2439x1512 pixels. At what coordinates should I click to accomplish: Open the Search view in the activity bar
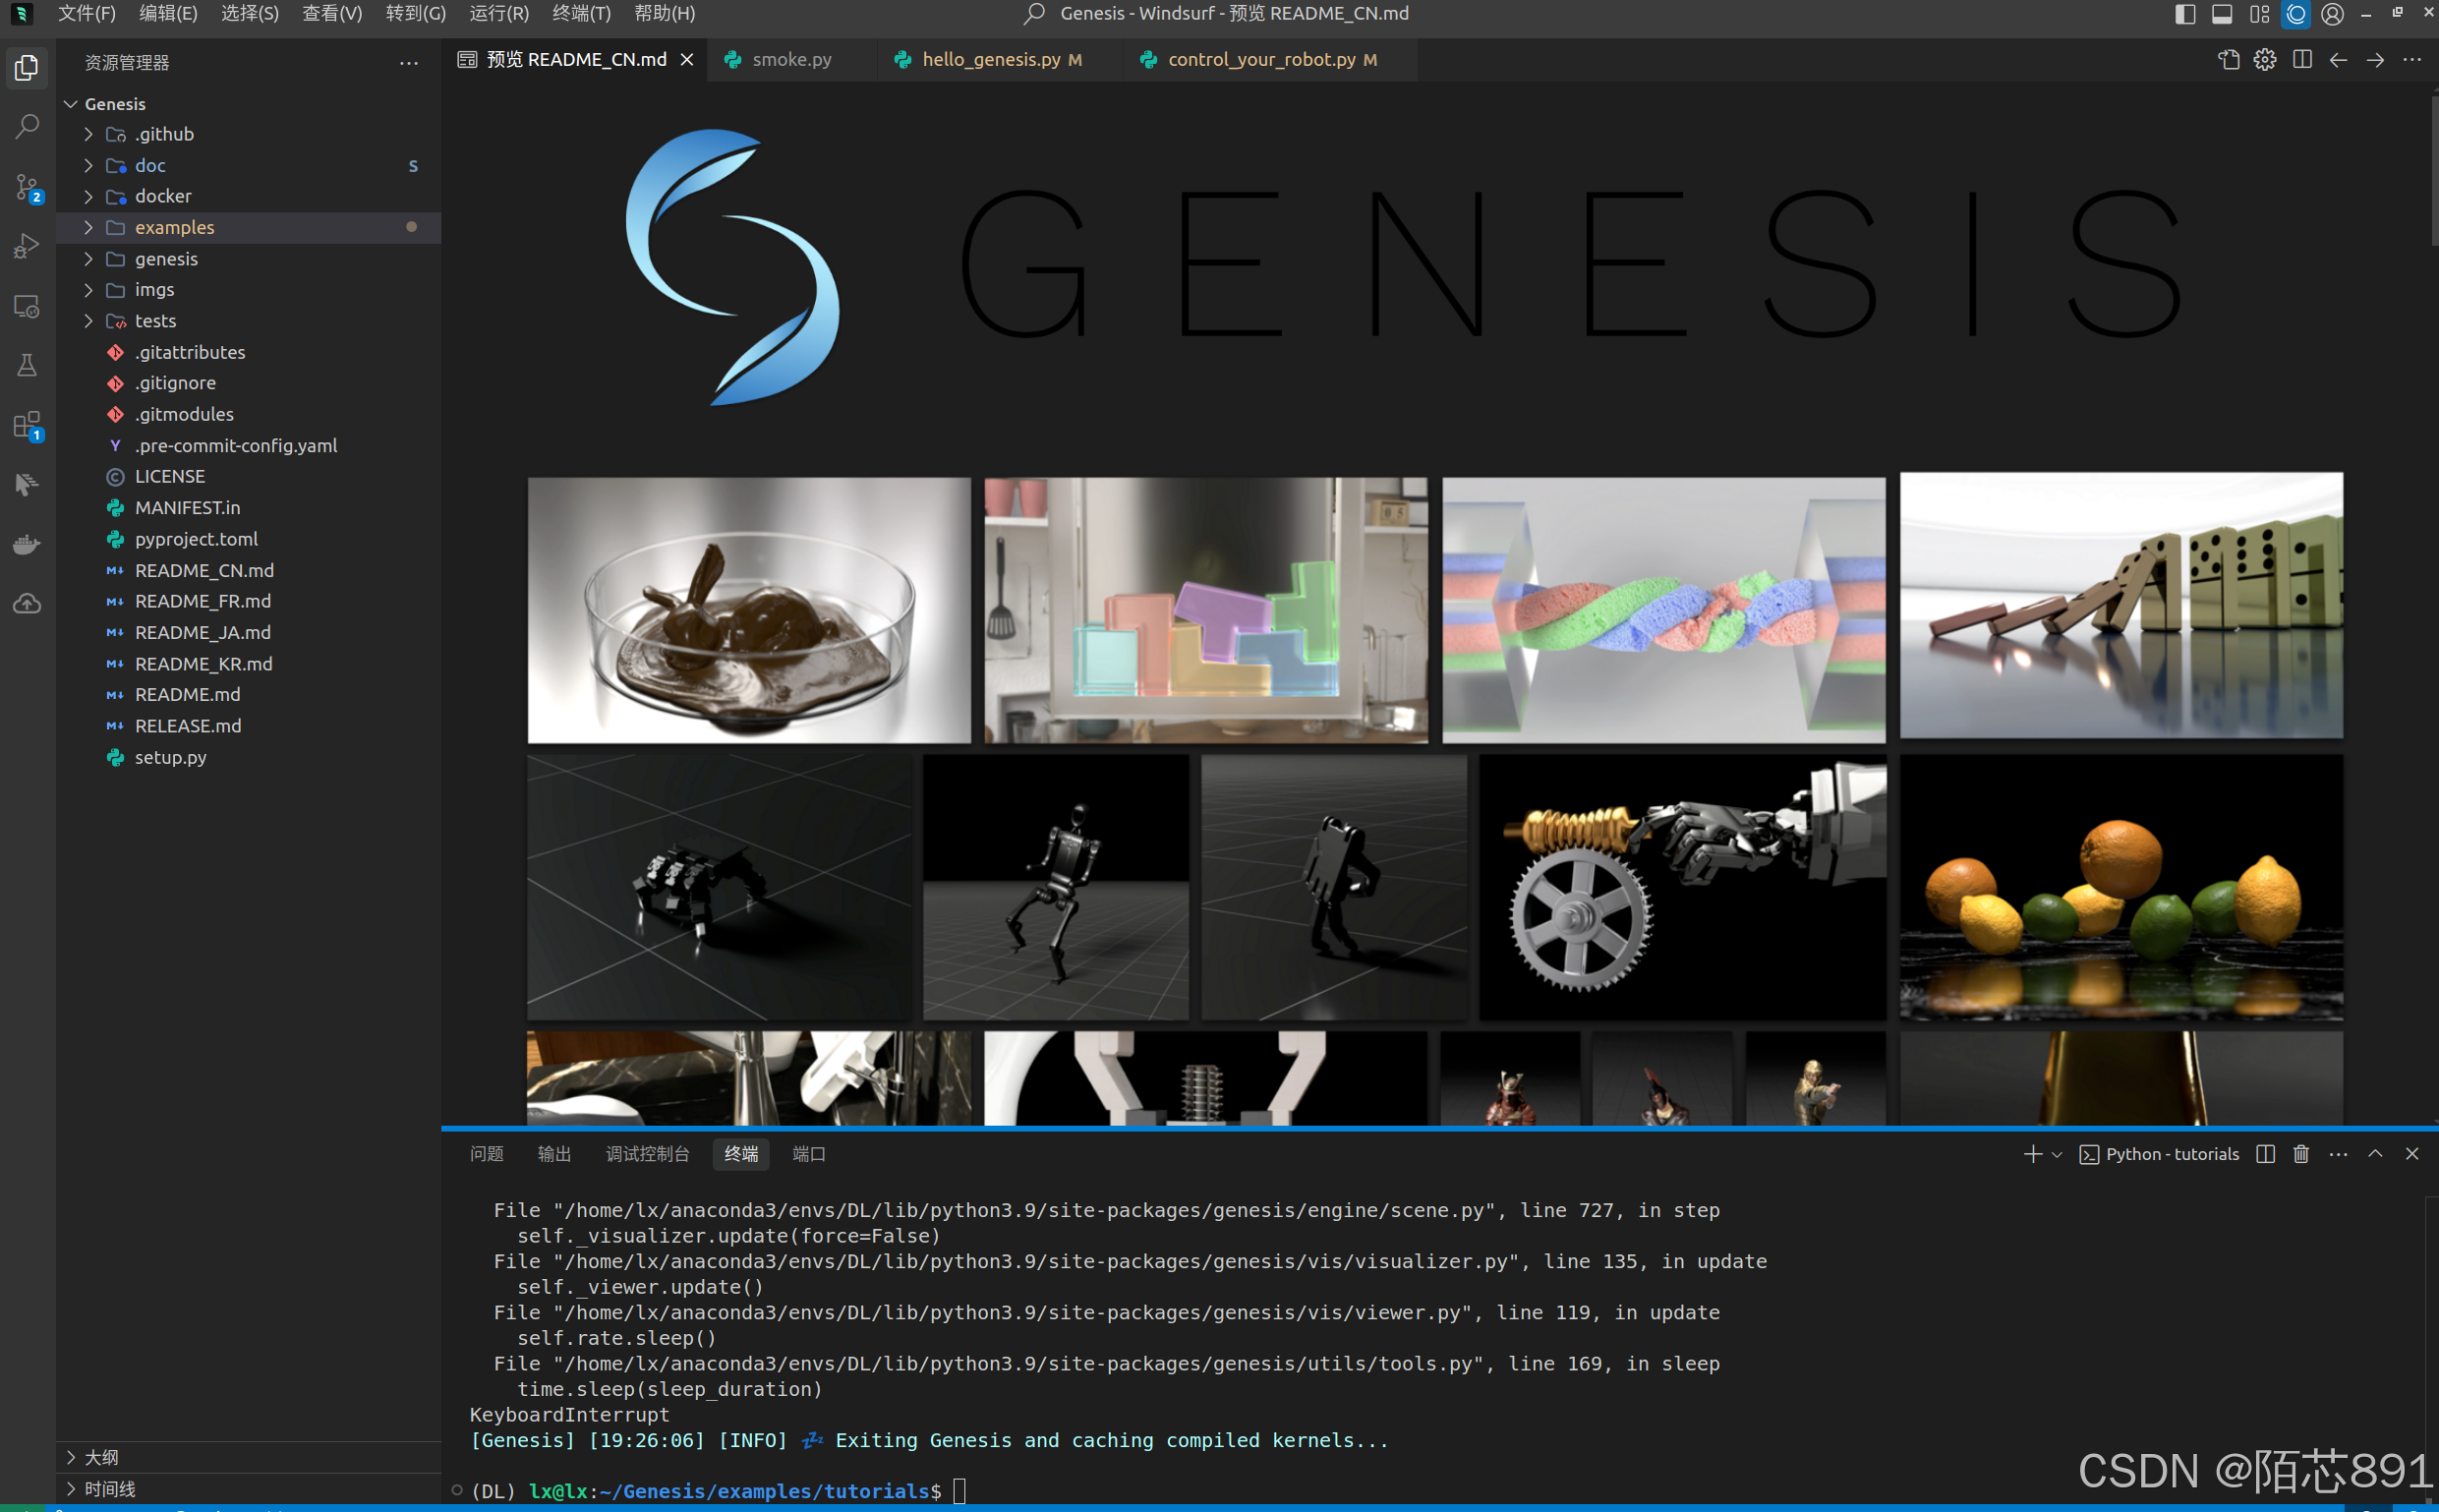pos(27,126)
